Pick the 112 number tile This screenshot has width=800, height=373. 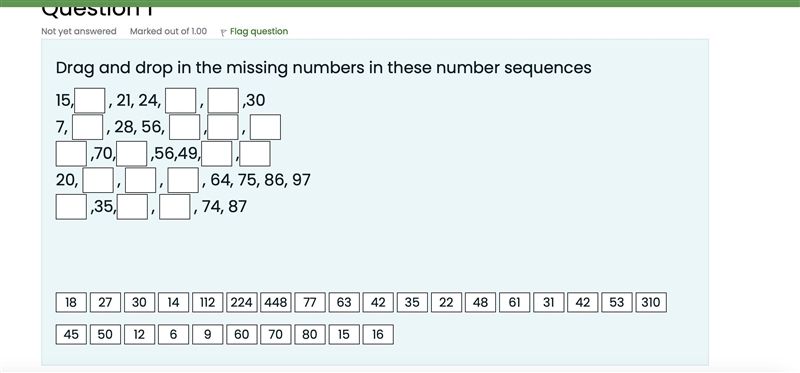point(208,303)
